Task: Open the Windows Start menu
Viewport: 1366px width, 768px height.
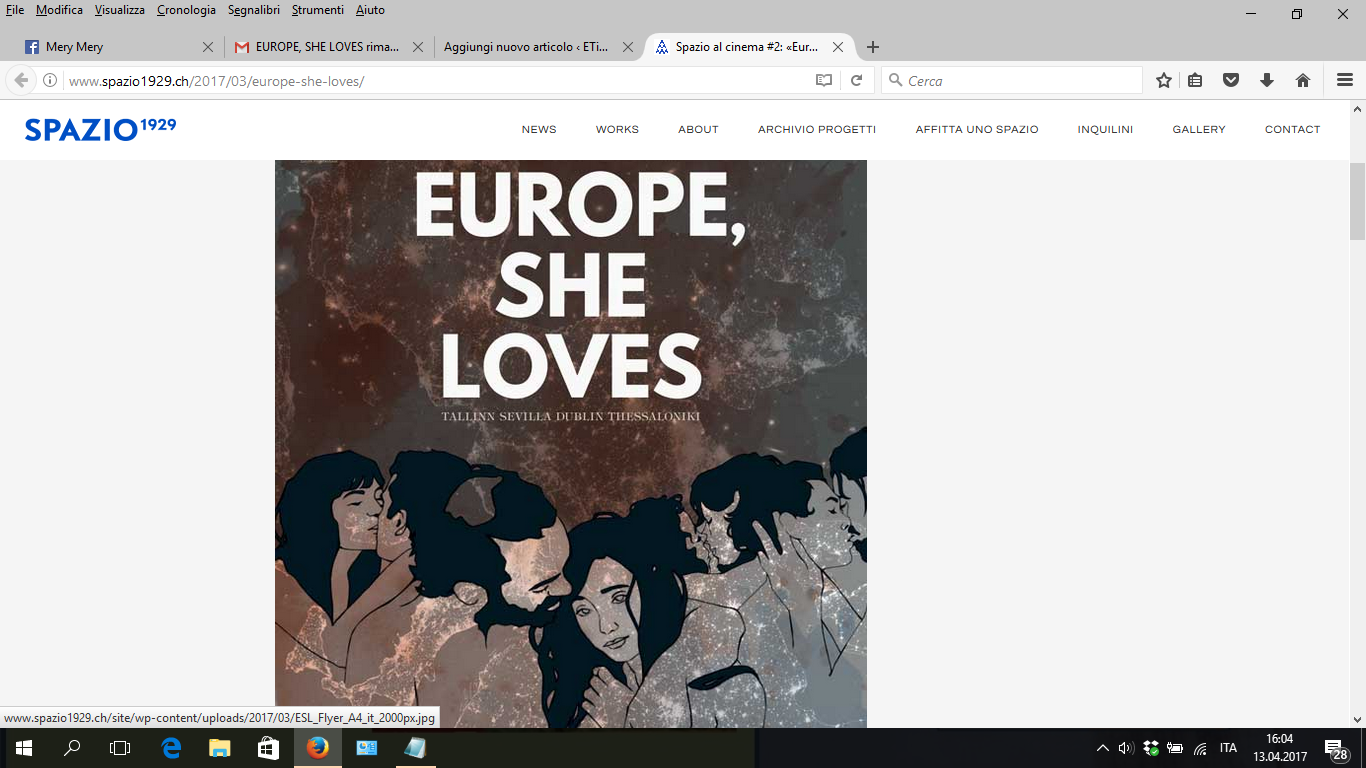Action: (24, 748)
